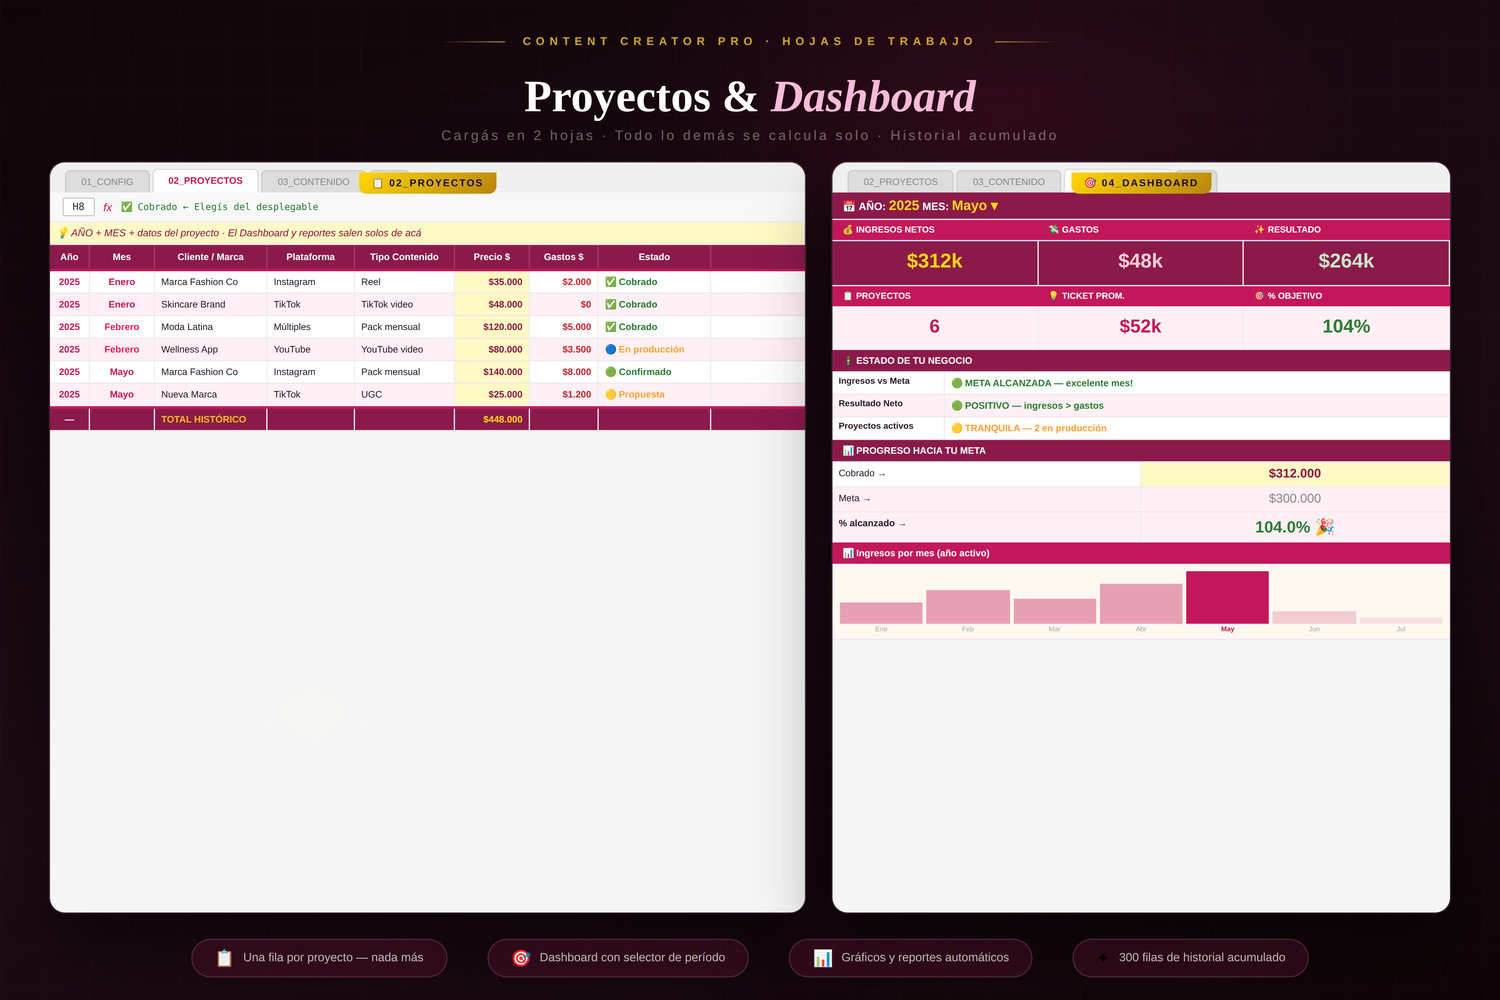Click the green circle beside META ALCANZADA

(x=957, y=383)
